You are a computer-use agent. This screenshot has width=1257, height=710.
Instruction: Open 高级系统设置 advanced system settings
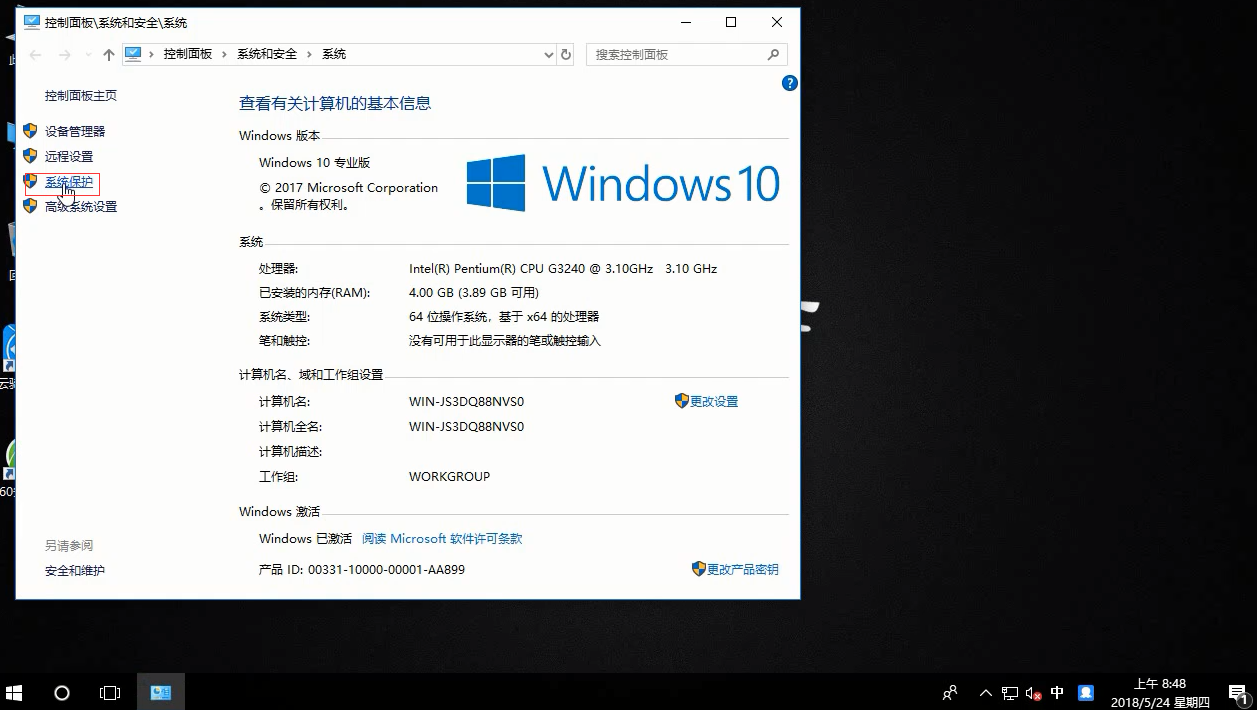click(x=81, y=207)
